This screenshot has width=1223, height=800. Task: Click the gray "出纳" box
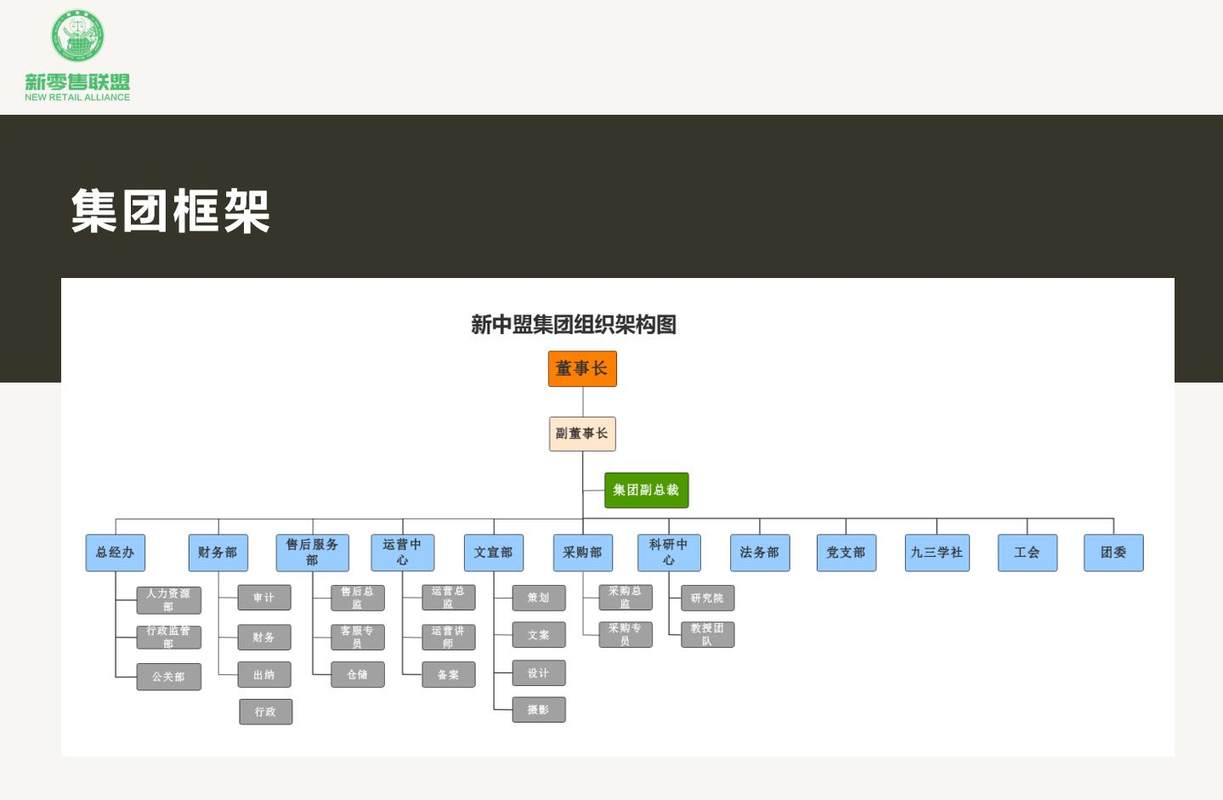264,675
